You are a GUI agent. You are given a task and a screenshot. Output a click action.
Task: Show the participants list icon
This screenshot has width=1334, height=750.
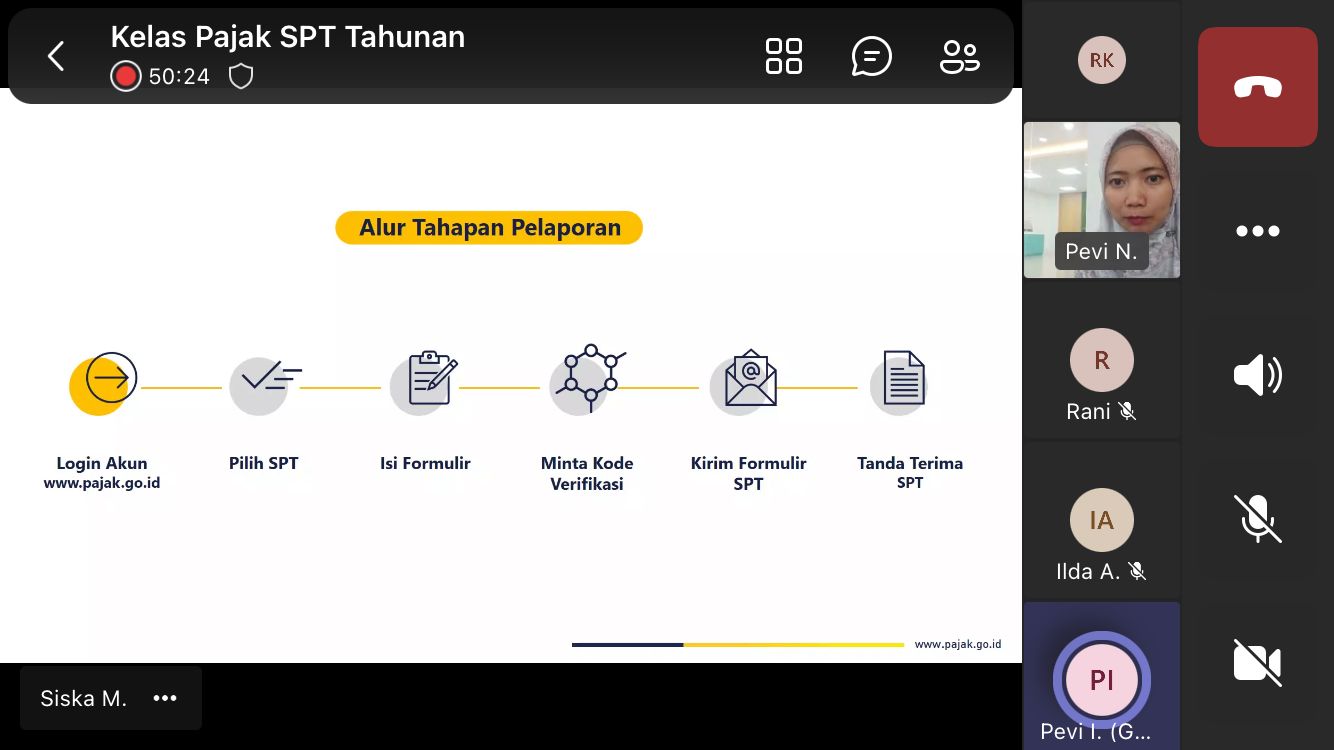(x=959, y=56)
